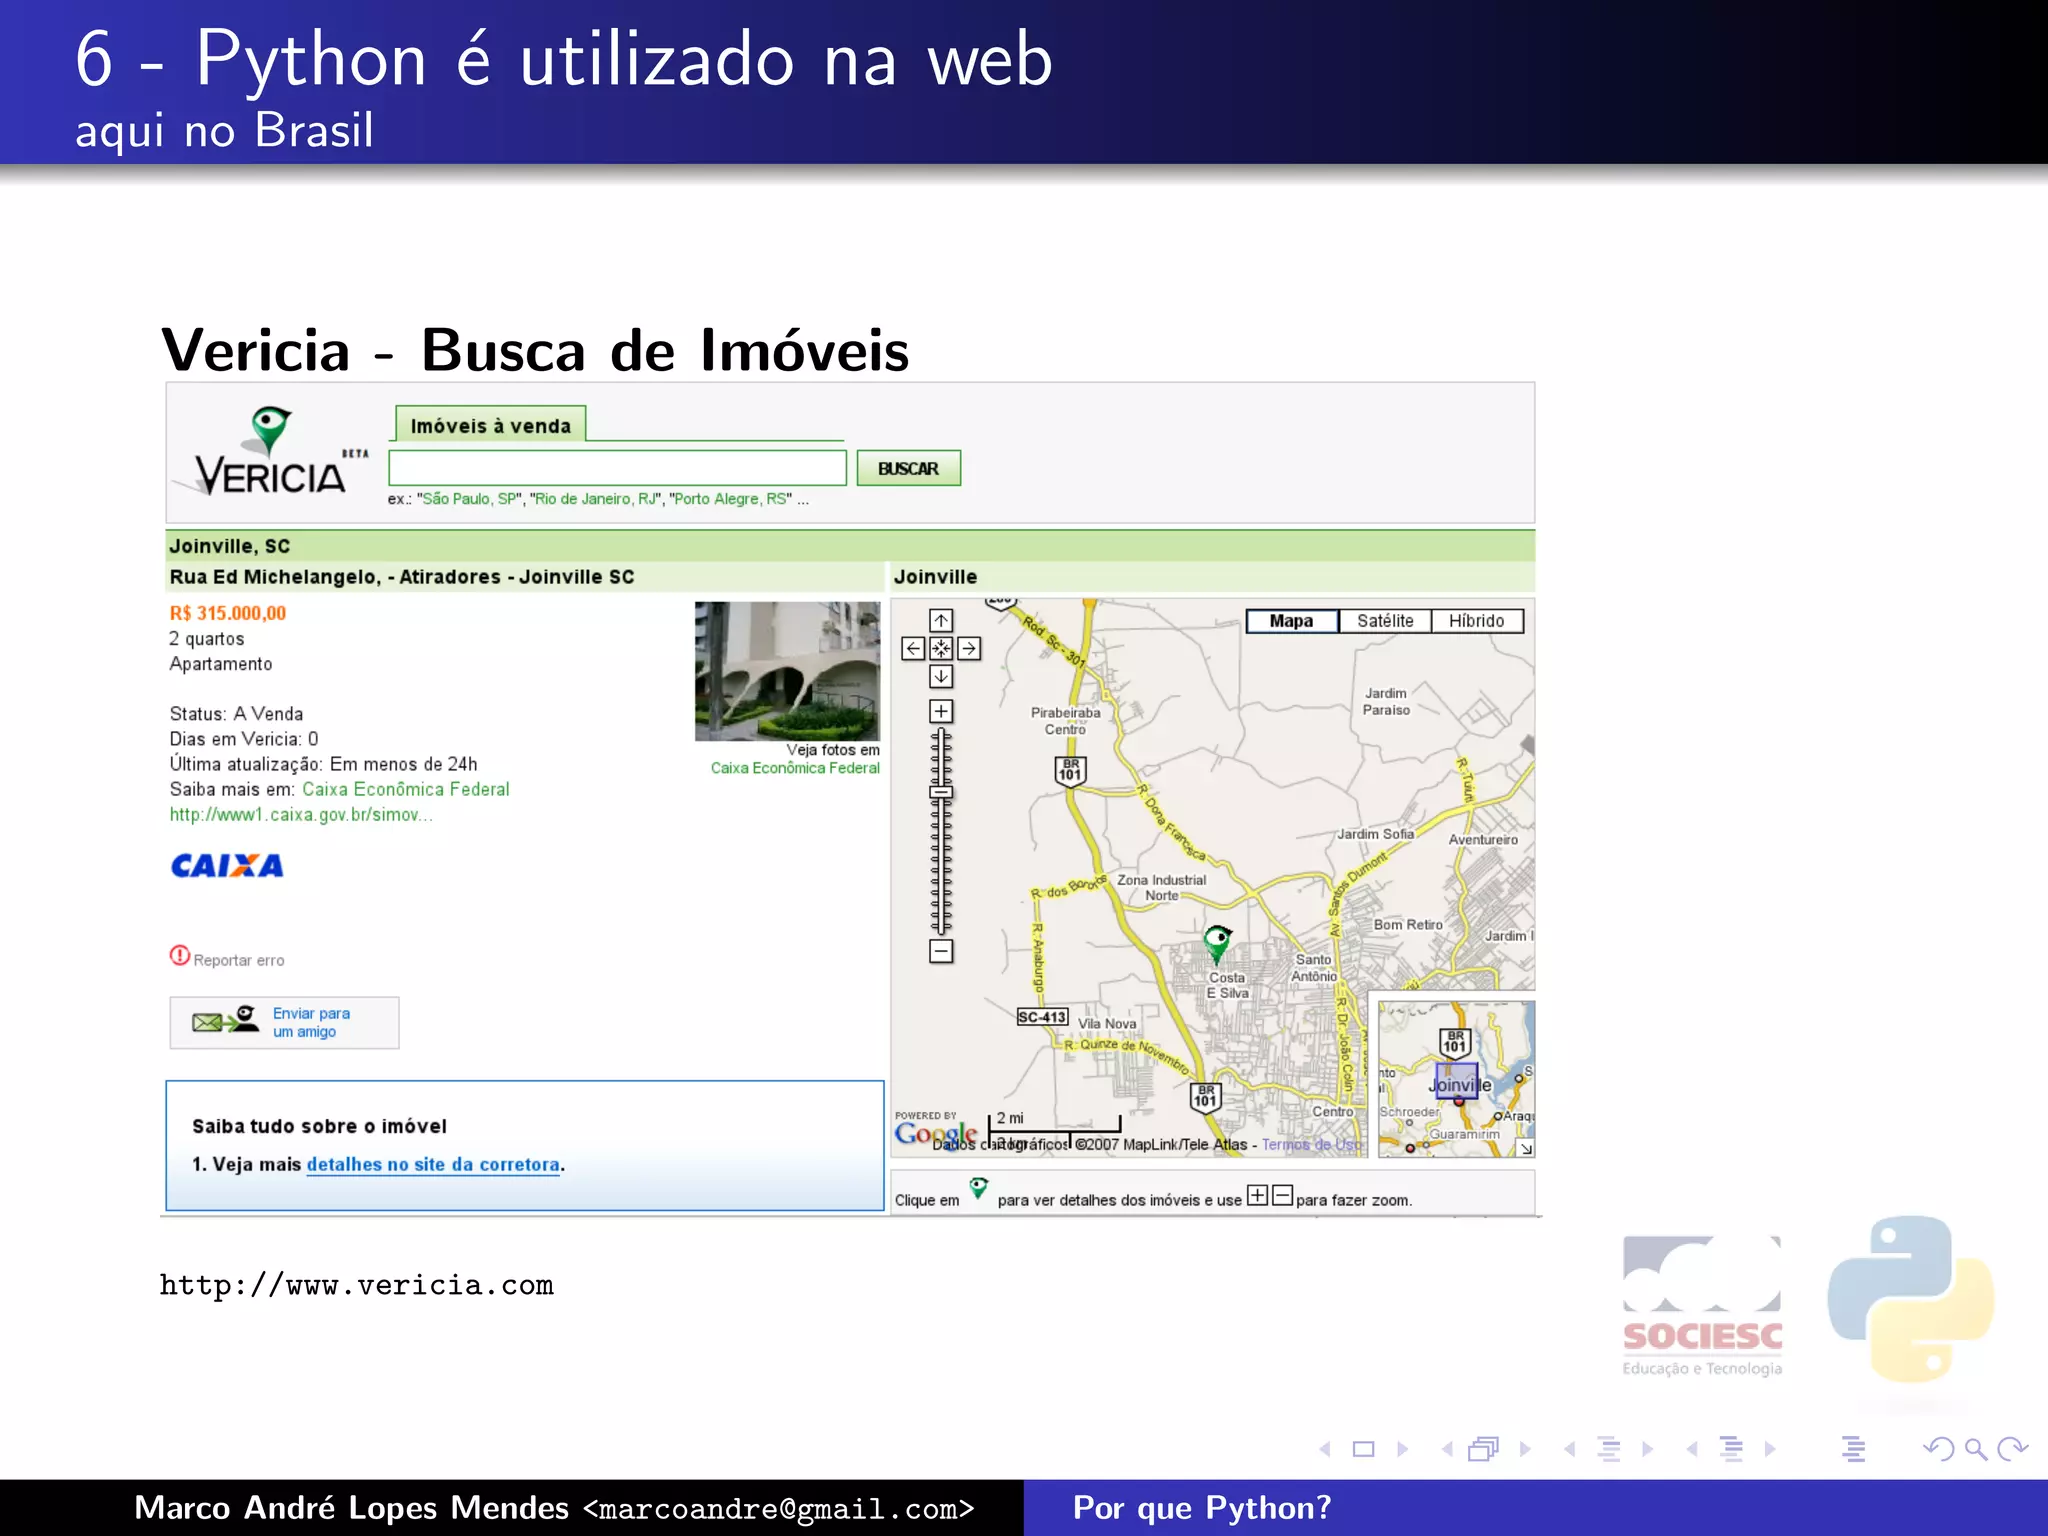
Task: Switch map to Híbrido view
Action: coord(1477,621)
